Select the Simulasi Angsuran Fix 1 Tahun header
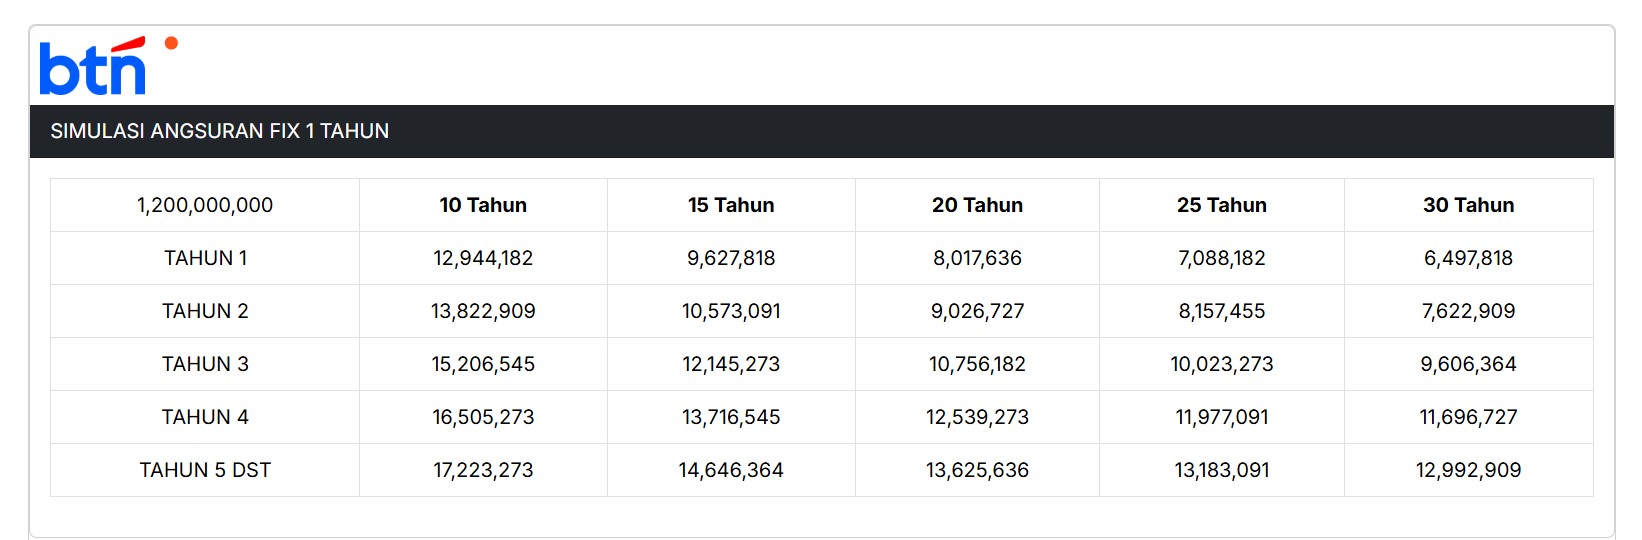 pyautogui.click(x=220, y=131)
